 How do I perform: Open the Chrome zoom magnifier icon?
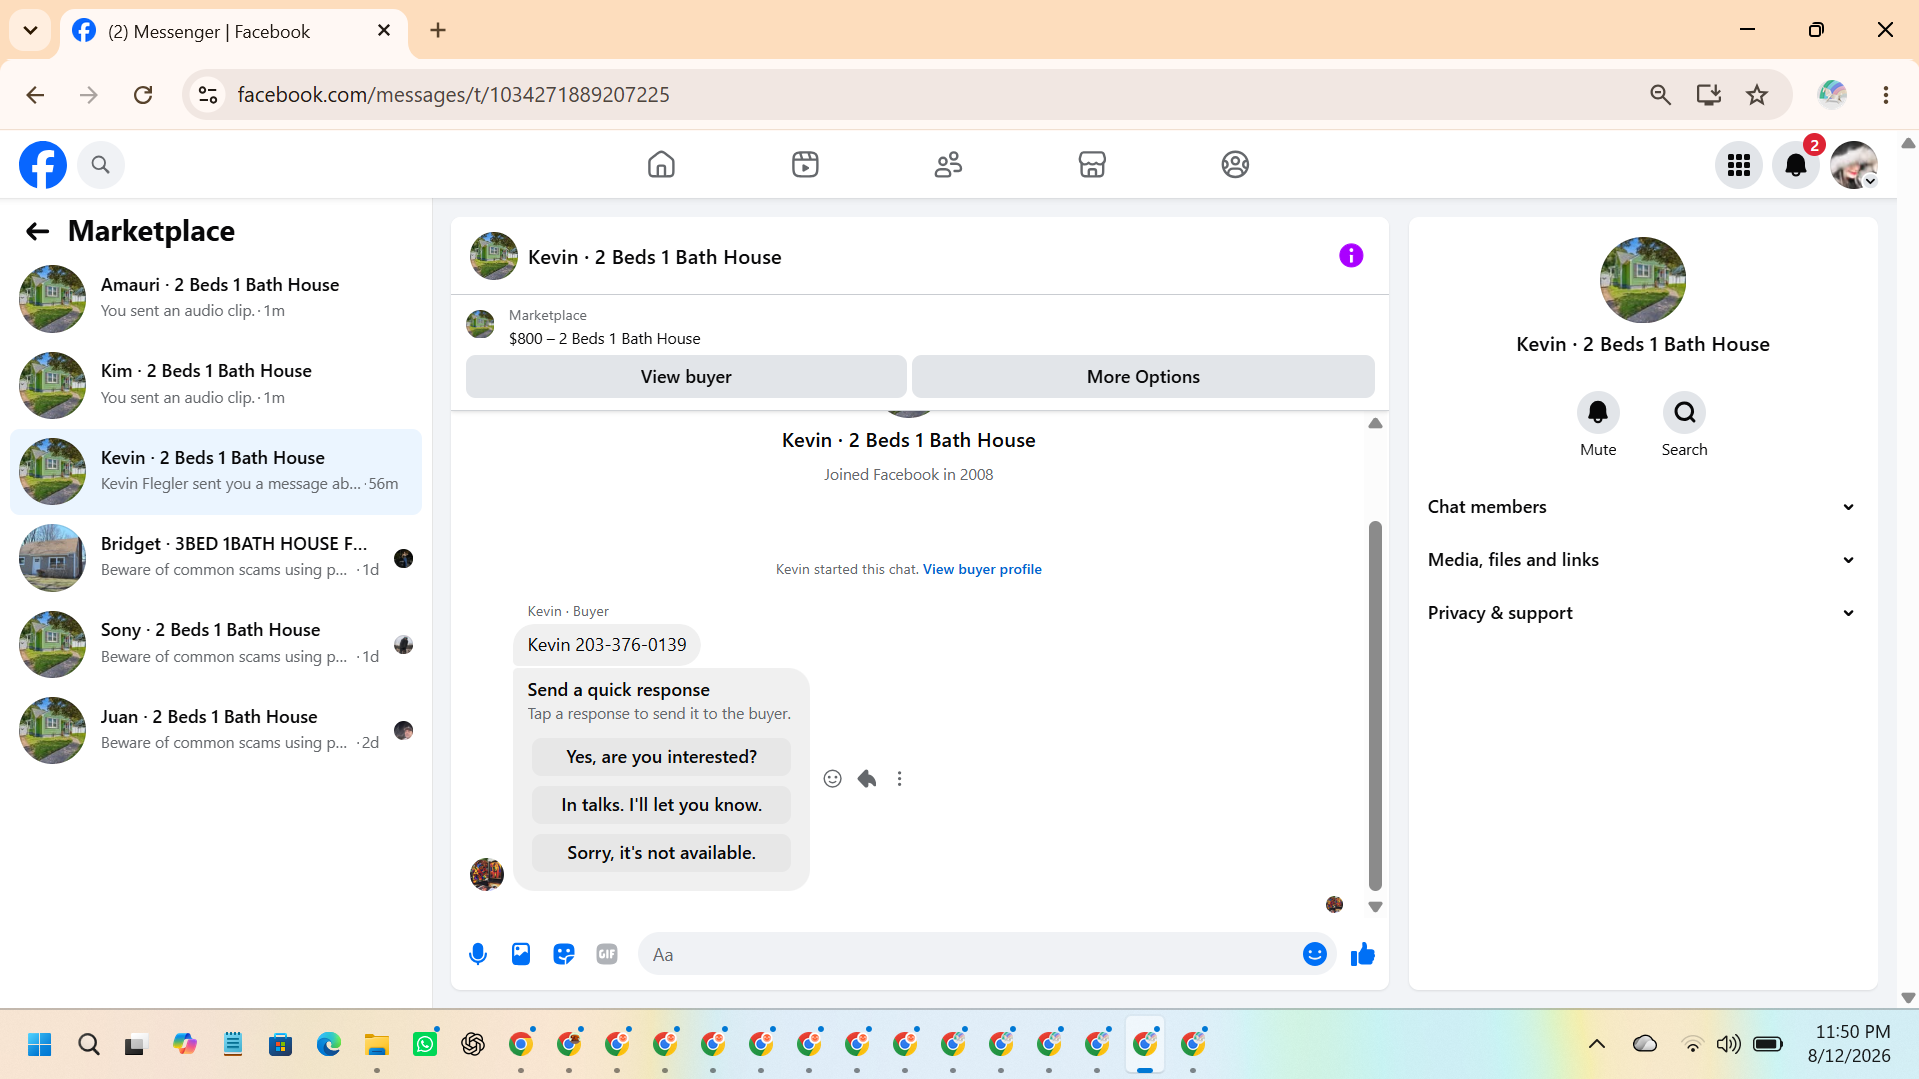[1660, 95]
